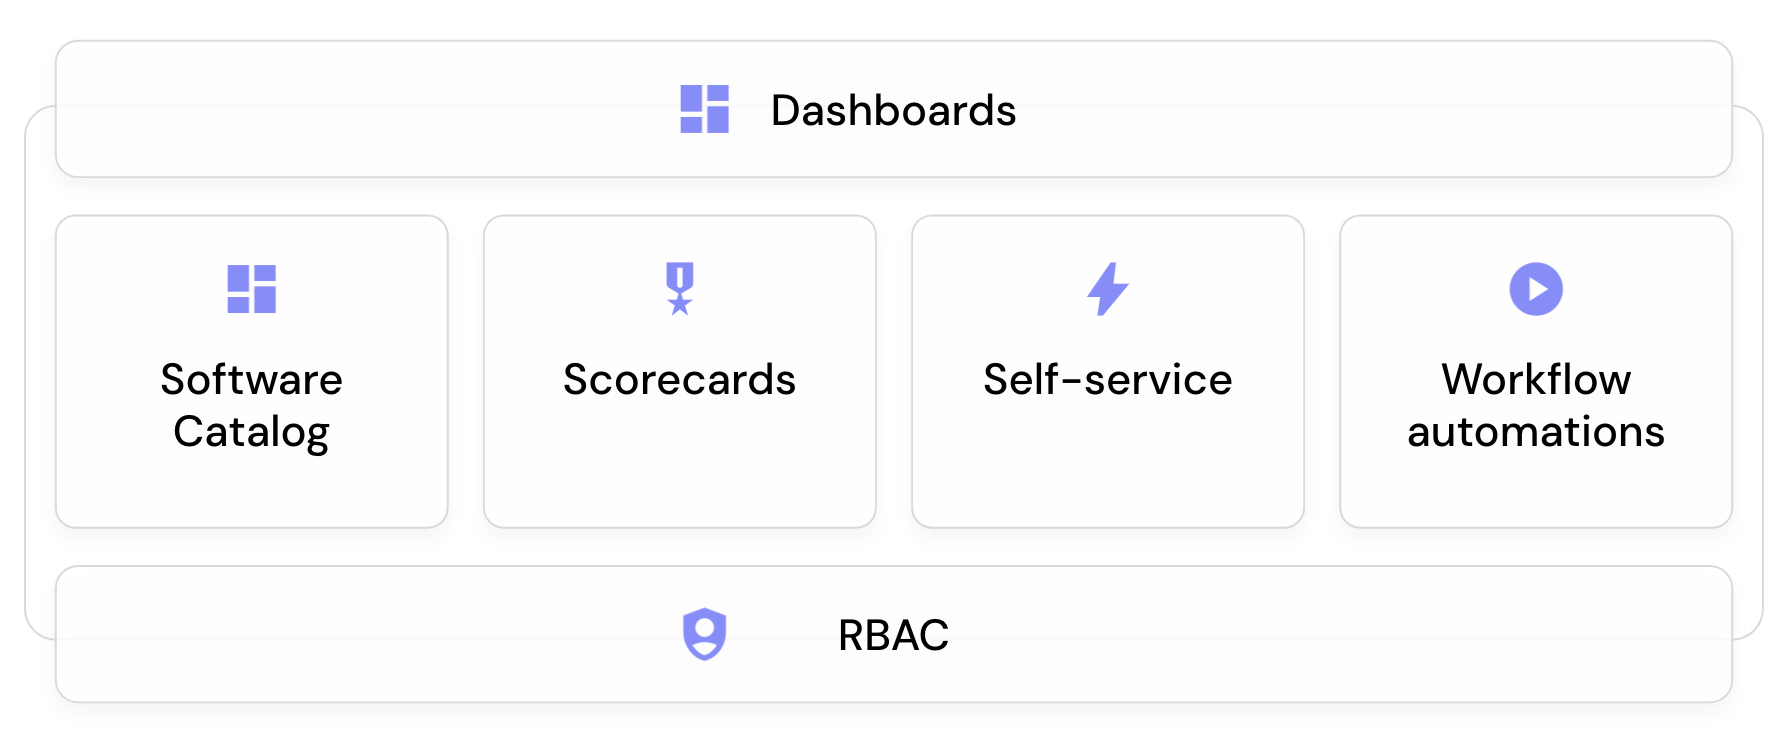Image resolution: width=1790 pixels, height=744 pixels.
Task: Click the Scorecards medal icon
Action: (680, 289)
